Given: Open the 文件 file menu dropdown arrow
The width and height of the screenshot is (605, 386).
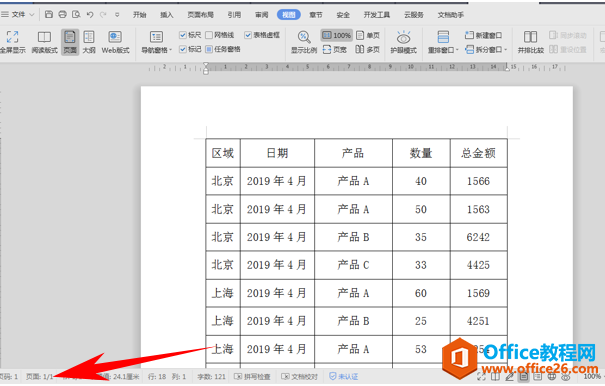Looking at the screenshot, I should point(32,15).
